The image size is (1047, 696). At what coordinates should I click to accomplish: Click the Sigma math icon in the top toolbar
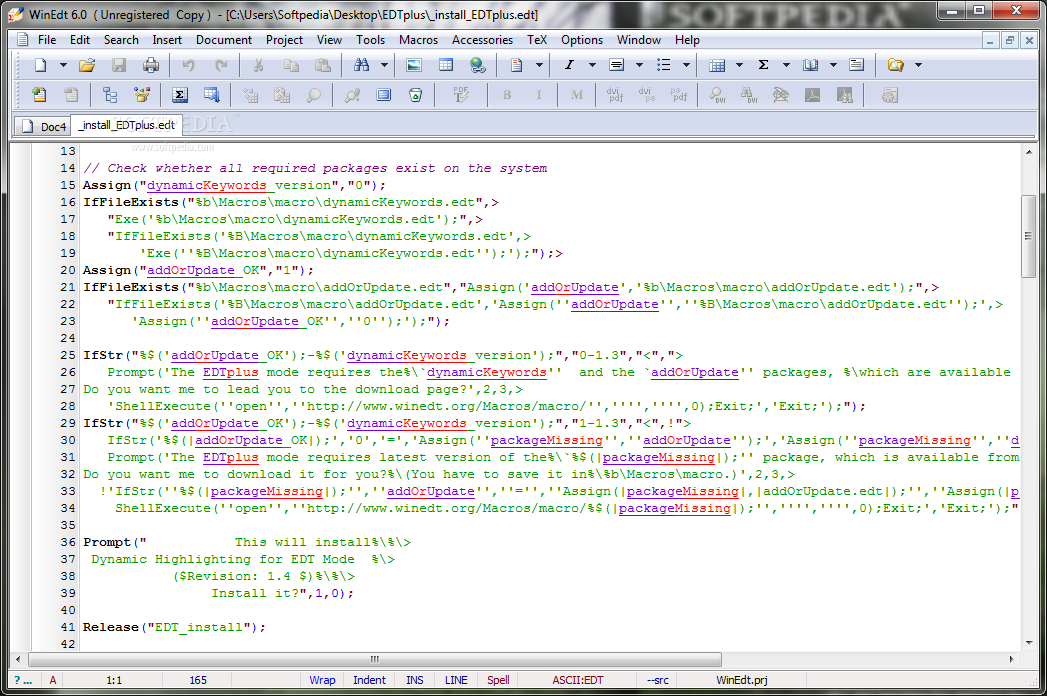point(763,65)
